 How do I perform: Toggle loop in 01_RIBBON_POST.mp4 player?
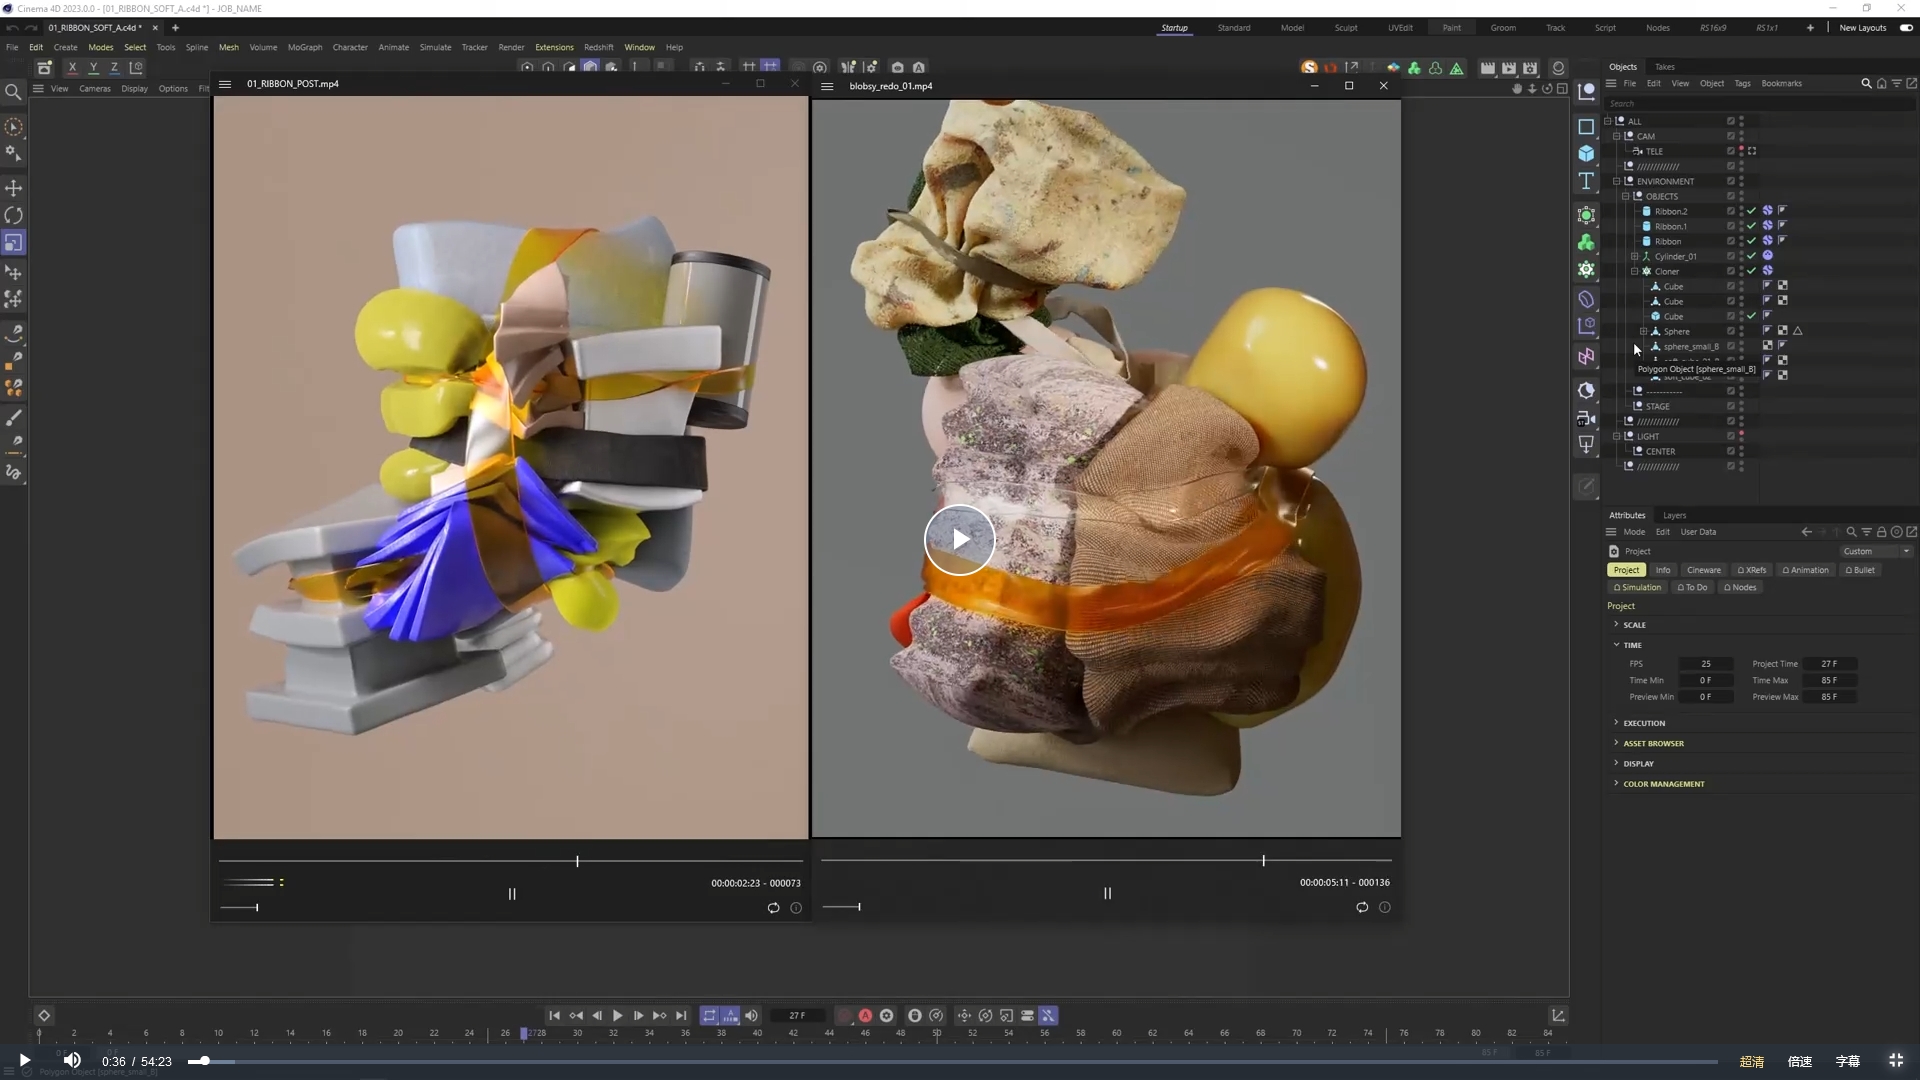click(x=773, y=908)
